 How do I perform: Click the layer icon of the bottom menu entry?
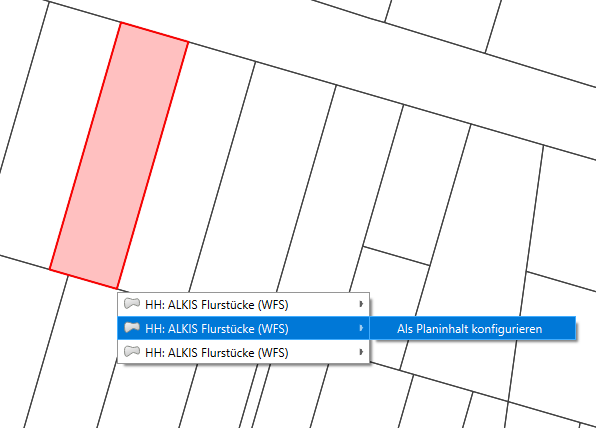coord(132,352)
